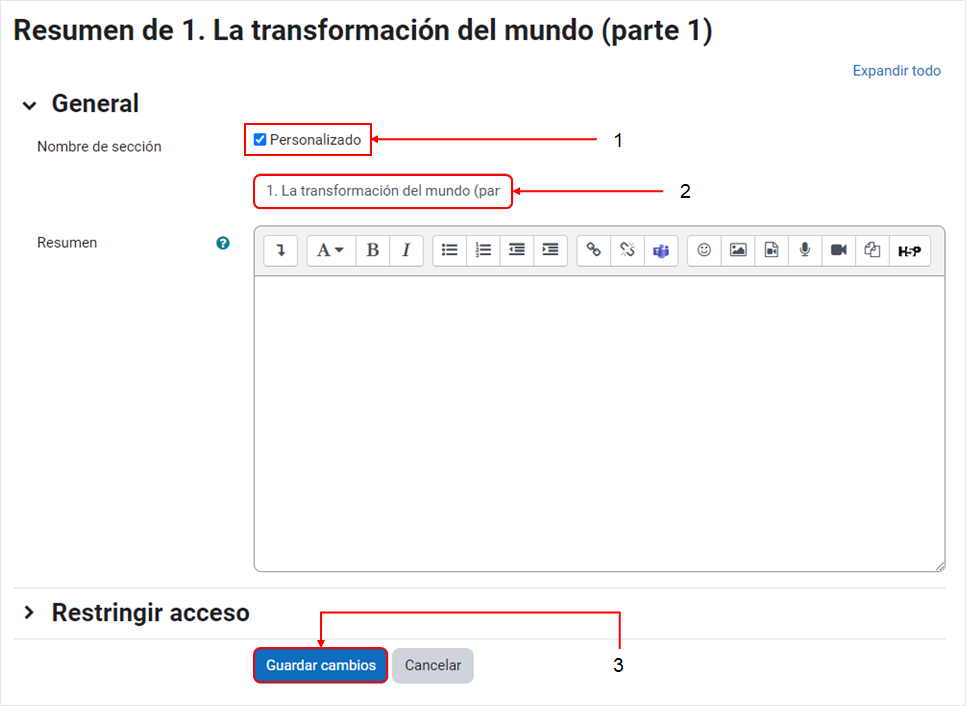Indent the selected text
Screen dimensions: 966x706
click(550, 250)
